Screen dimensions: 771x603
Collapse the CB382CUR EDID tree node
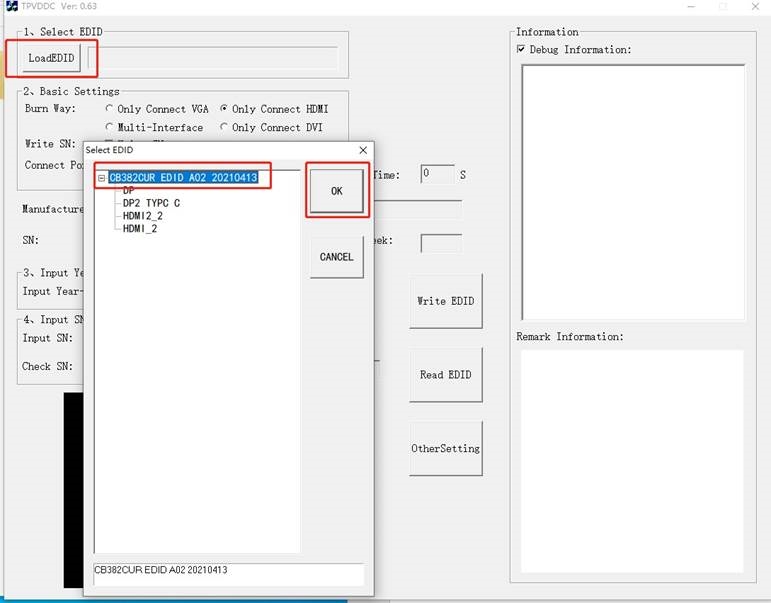tap(102, 178)
